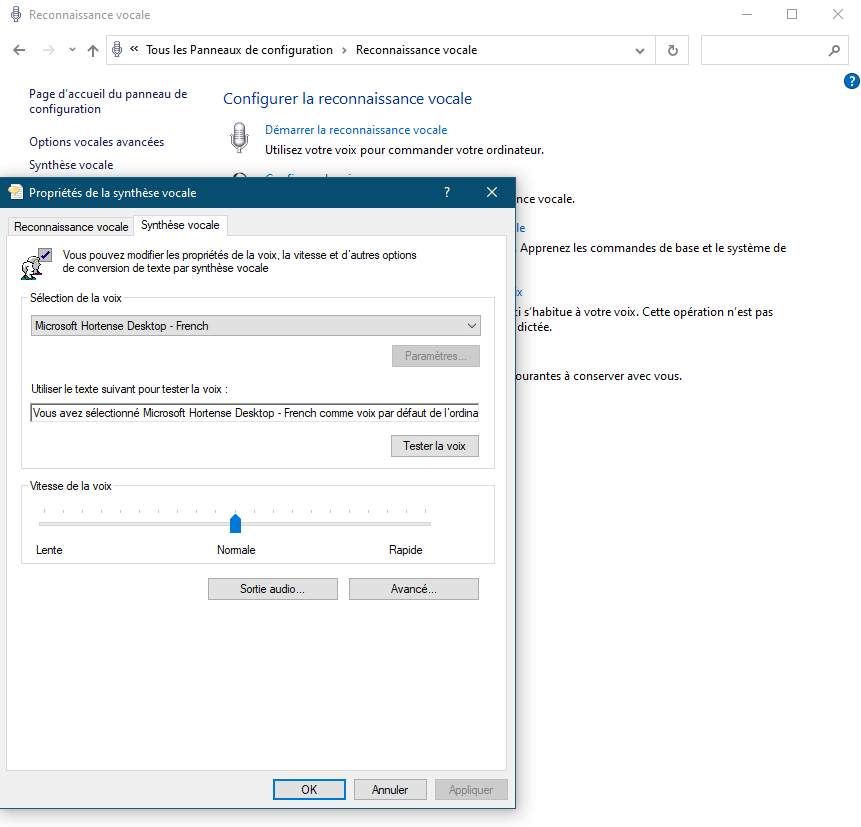Go up one folder level arrow
Screen dimensions: 861x827
tap(93, 50)
